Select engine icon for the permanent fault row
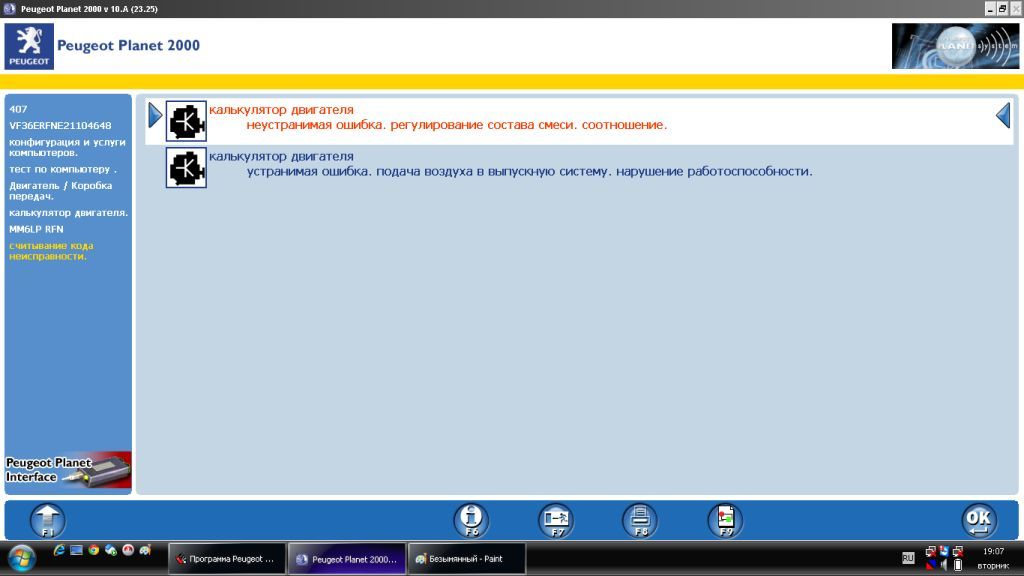 [186, 121]
